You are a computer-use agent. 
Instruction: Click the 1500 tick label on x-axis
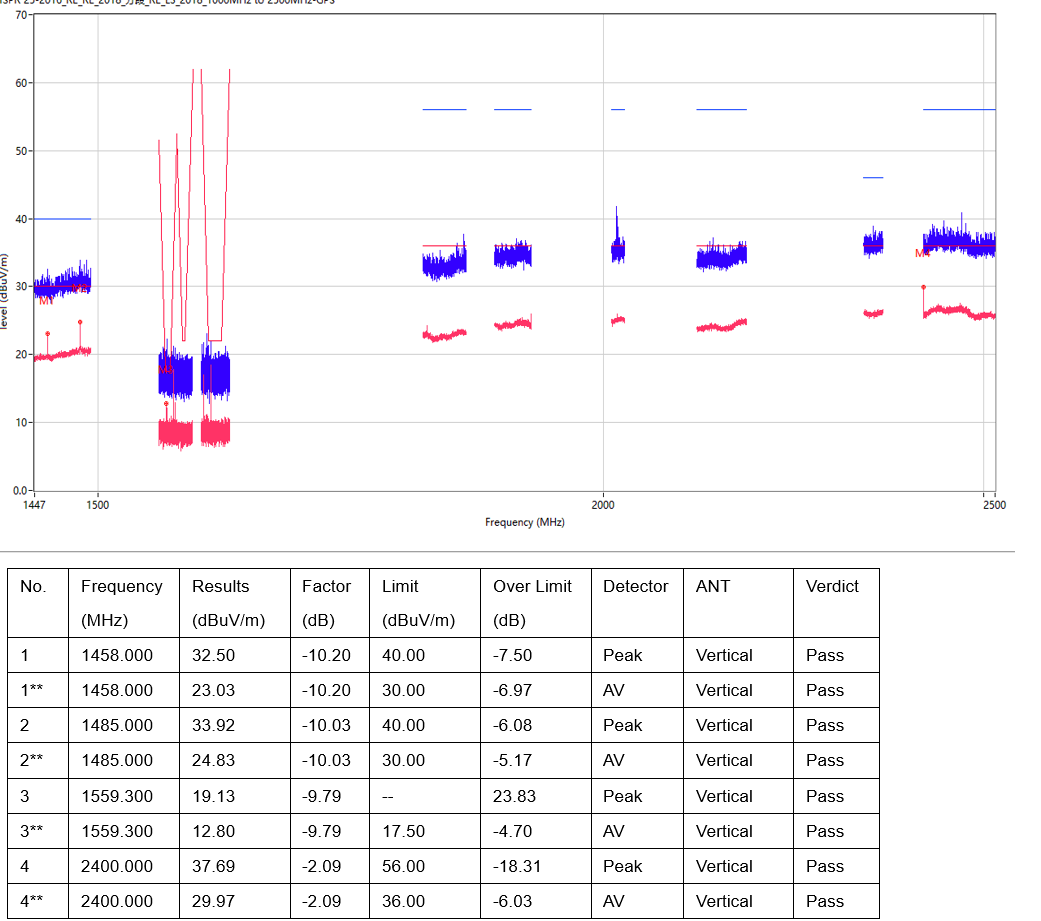(98, 505)
